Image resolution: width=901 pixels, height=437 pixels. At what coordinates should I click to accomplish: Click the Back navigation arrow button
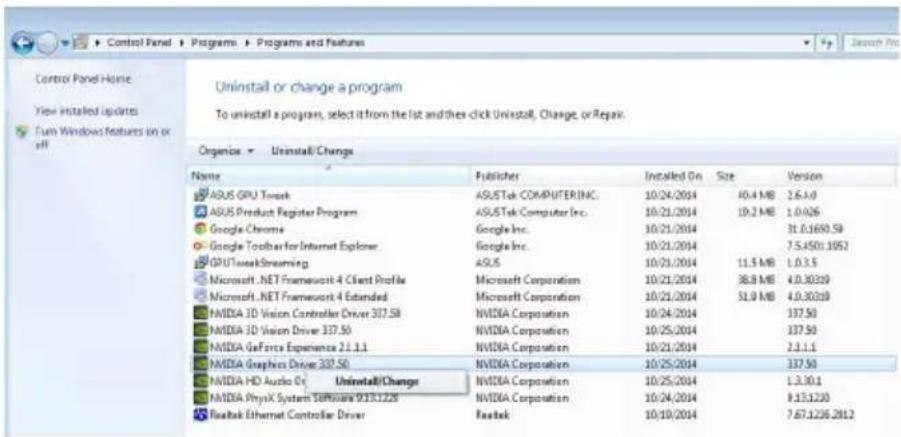coord(25,45)
